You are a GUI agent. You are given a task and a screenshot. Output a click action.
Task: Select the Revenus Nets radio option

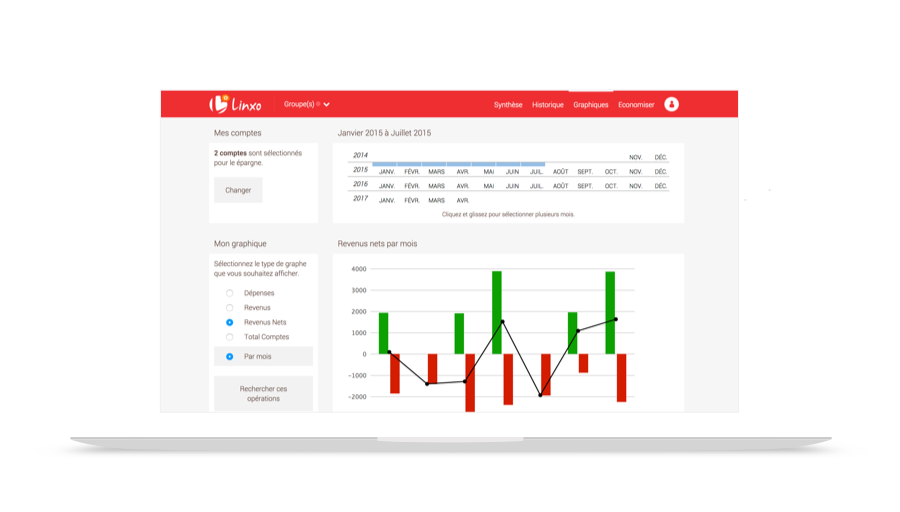(230, 323)
